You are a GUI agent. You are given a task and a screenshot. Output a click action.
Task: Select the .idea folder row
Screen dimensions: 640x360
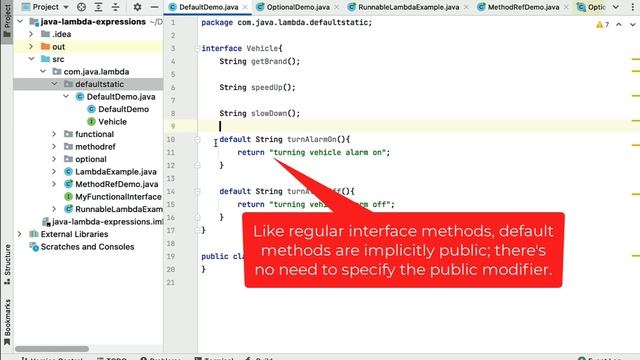88,34
